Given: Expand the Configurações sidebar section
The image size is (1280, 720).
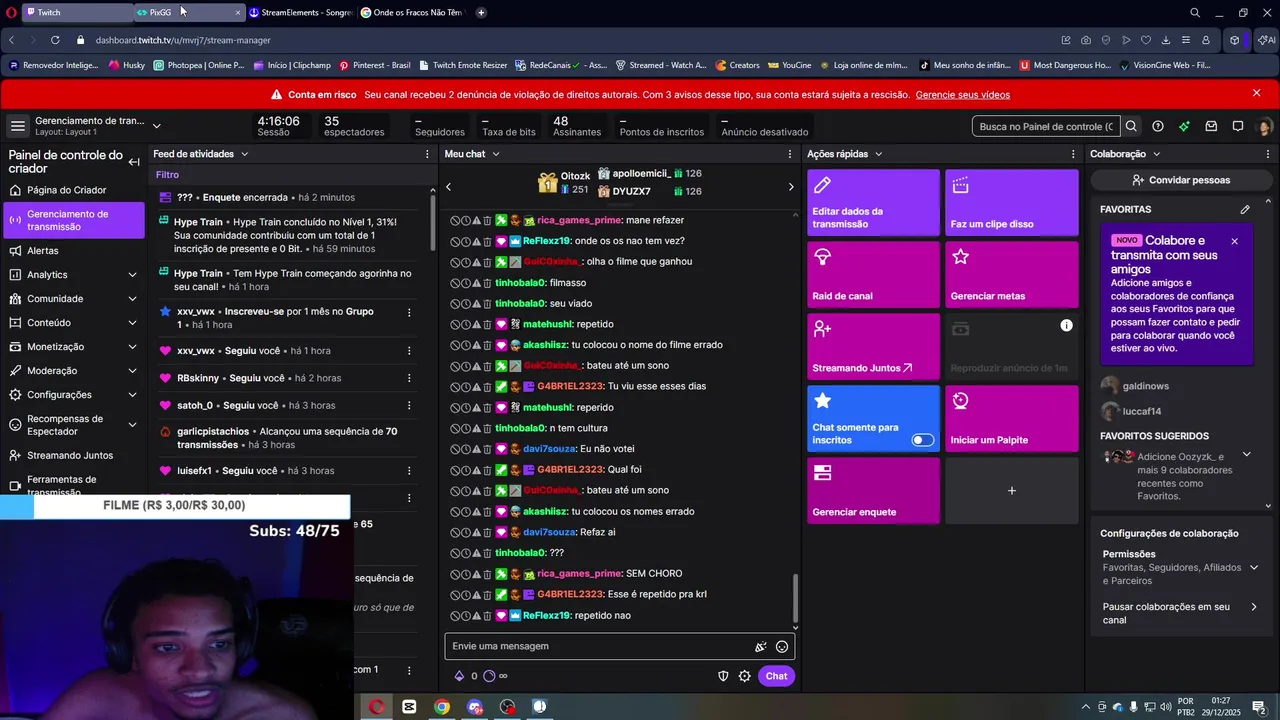Looking at the screenshot, I should 132,395.
